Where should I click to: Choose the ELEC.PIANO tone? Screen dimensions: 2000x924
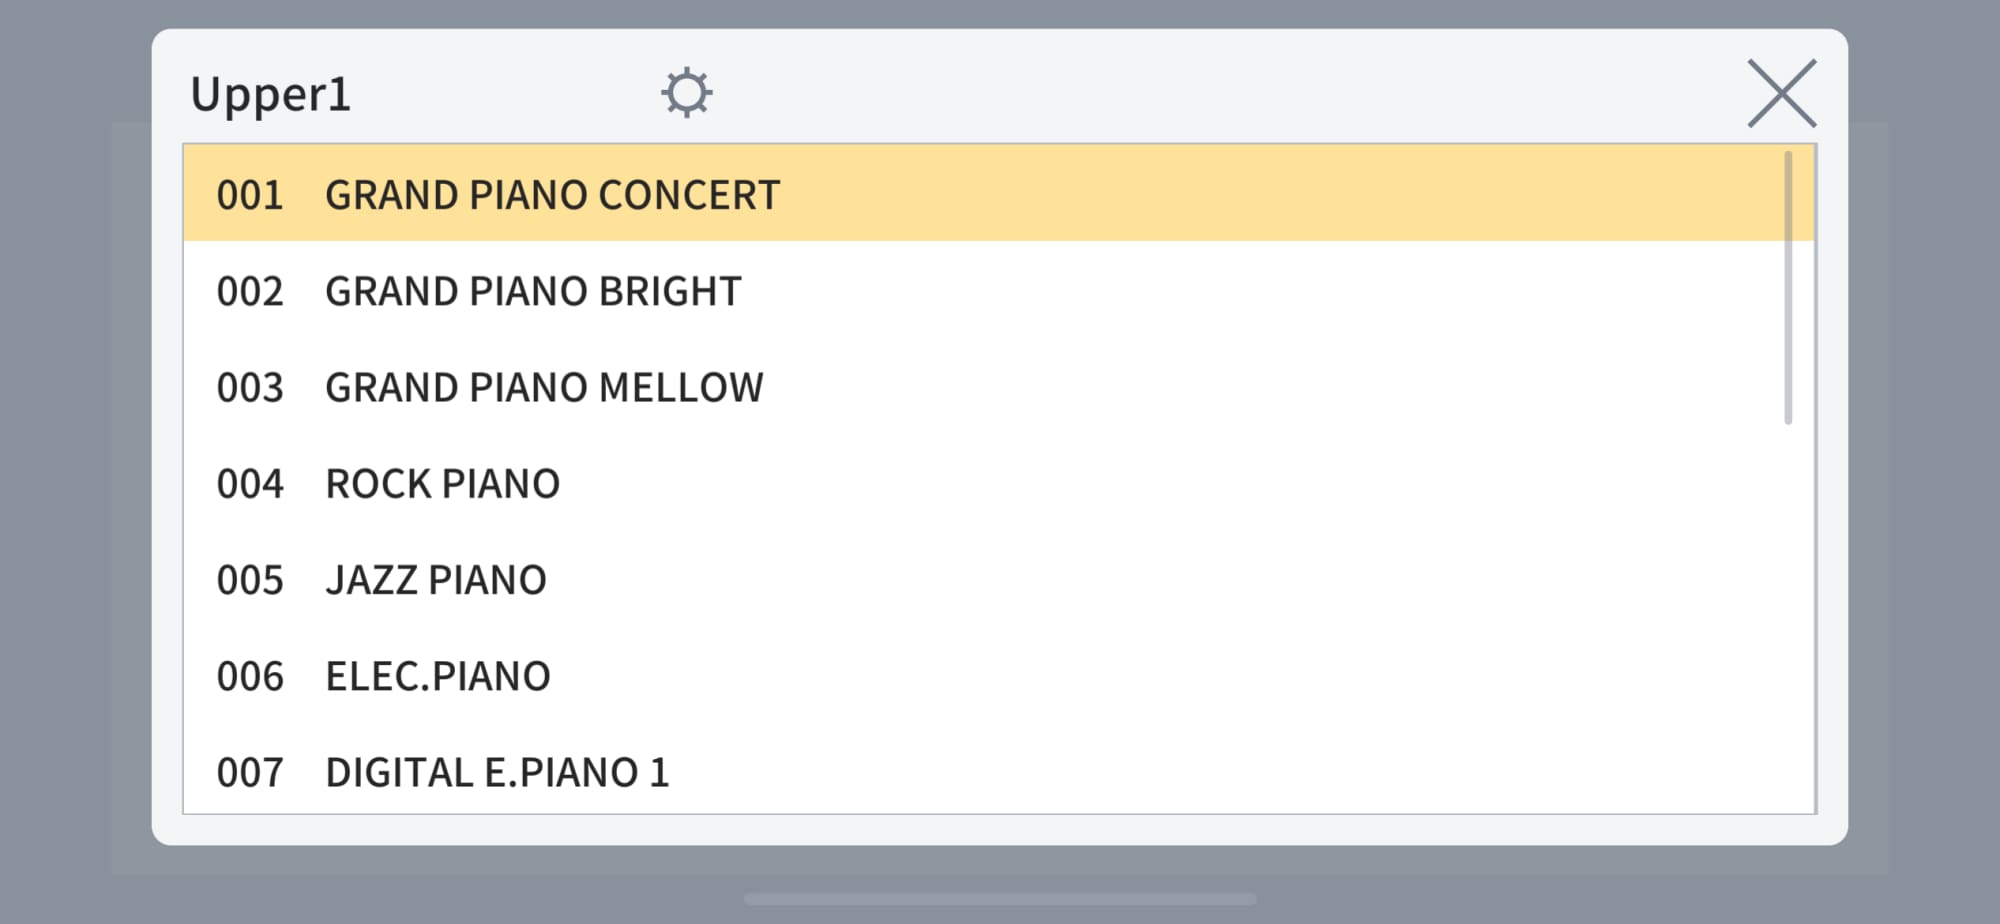438,676
